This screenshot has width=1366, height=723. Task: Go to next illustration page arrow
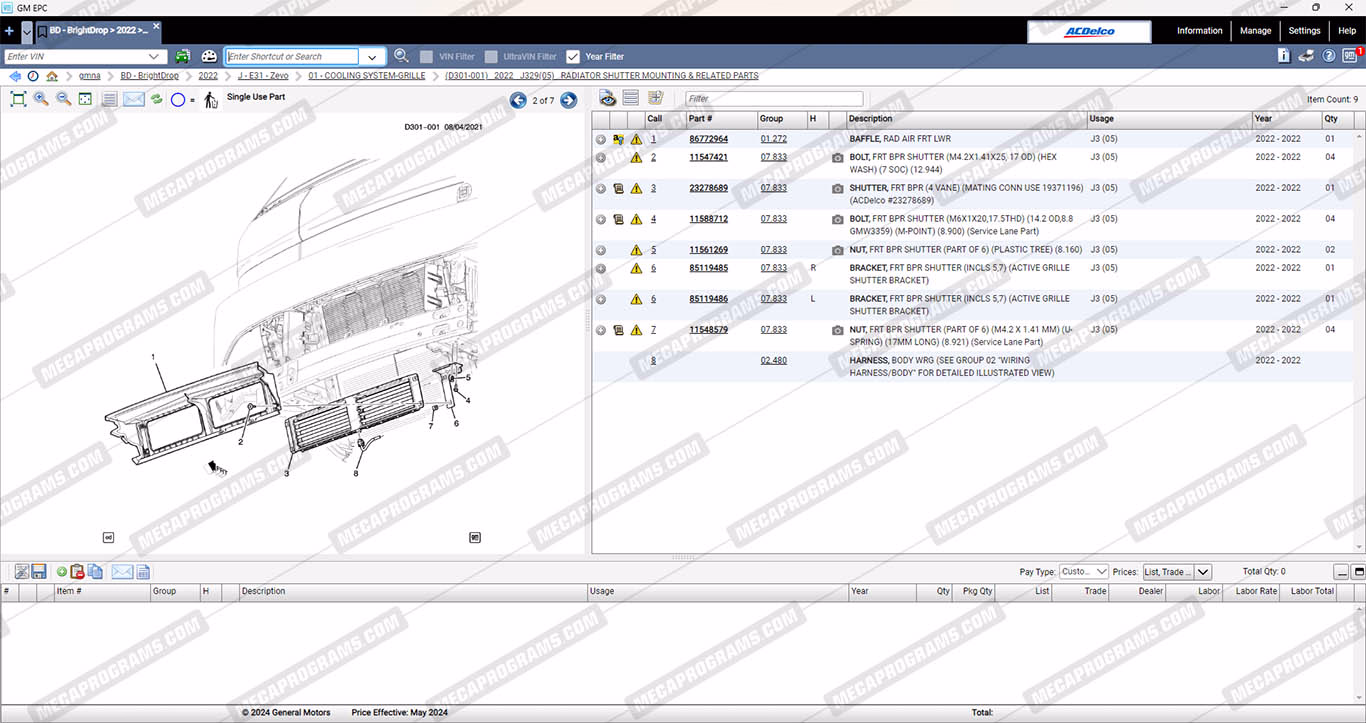(568, 100)
